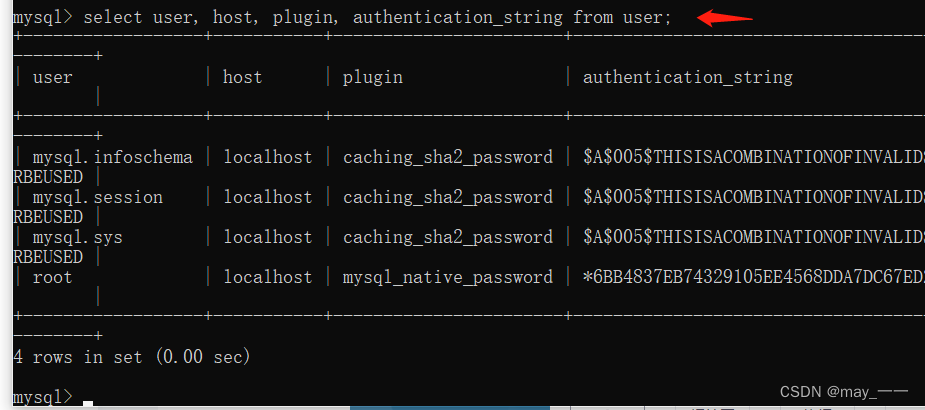The image size is (925, 410).
Task: Click the root authentication hash starting with *6BB4837
Action: 753,277
